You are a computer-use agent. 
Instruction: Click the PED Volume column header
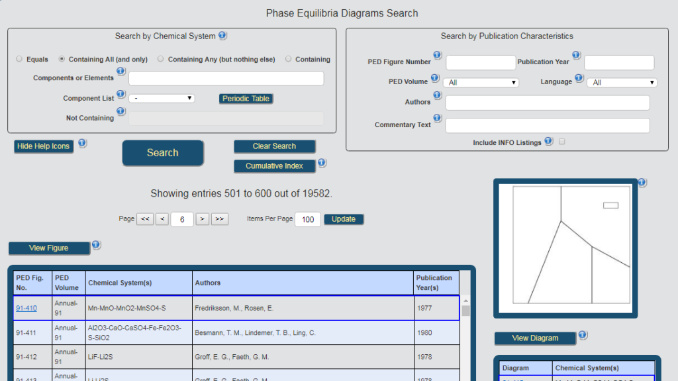point(69,283)
